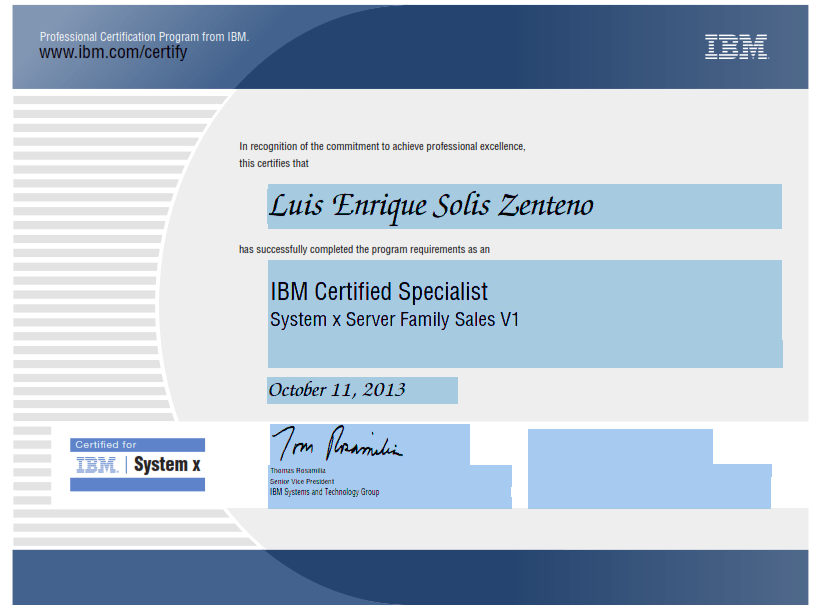Select the 'Professional Certification Program from IBM.' text
Image resolution: width=825 pixels, height=605 pixels.
click(x=144, y=36)
